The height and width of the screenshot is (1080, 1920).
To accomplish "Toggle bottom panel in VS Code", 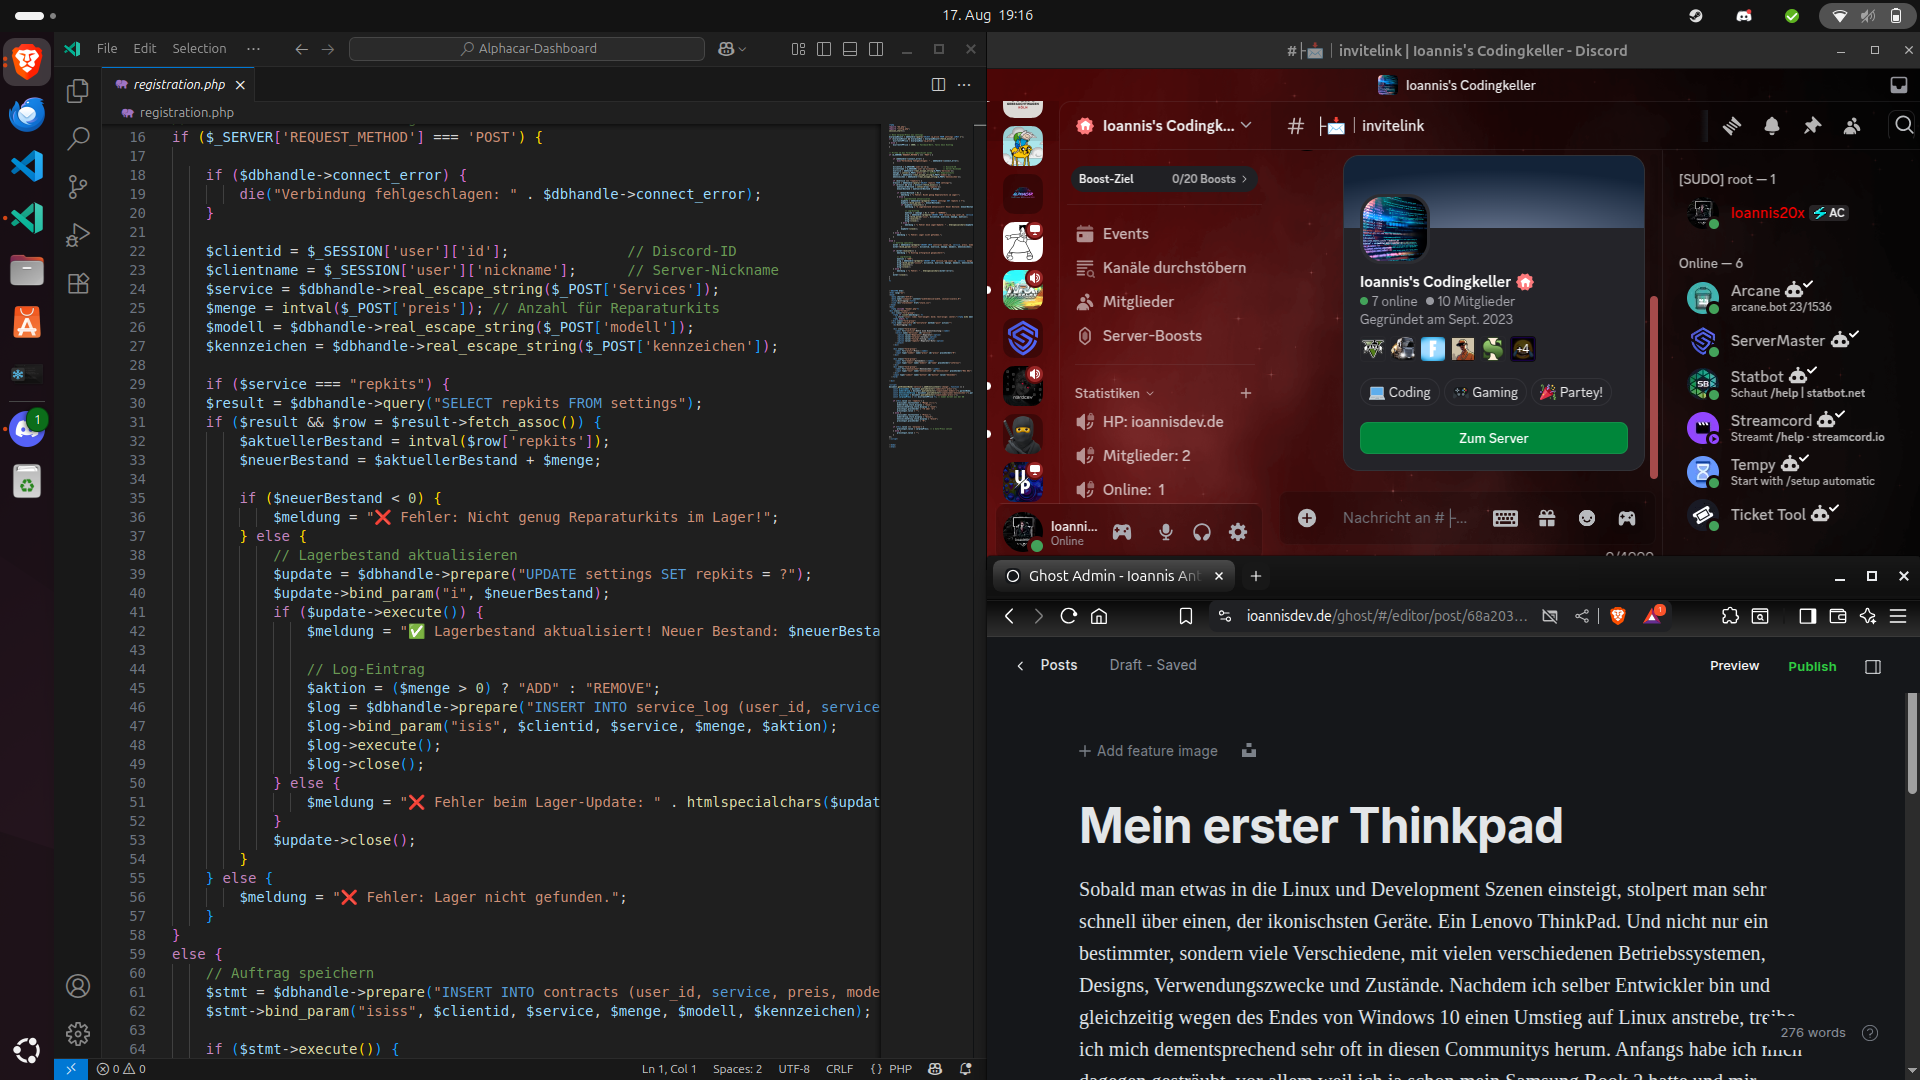I will pos(850,49).
